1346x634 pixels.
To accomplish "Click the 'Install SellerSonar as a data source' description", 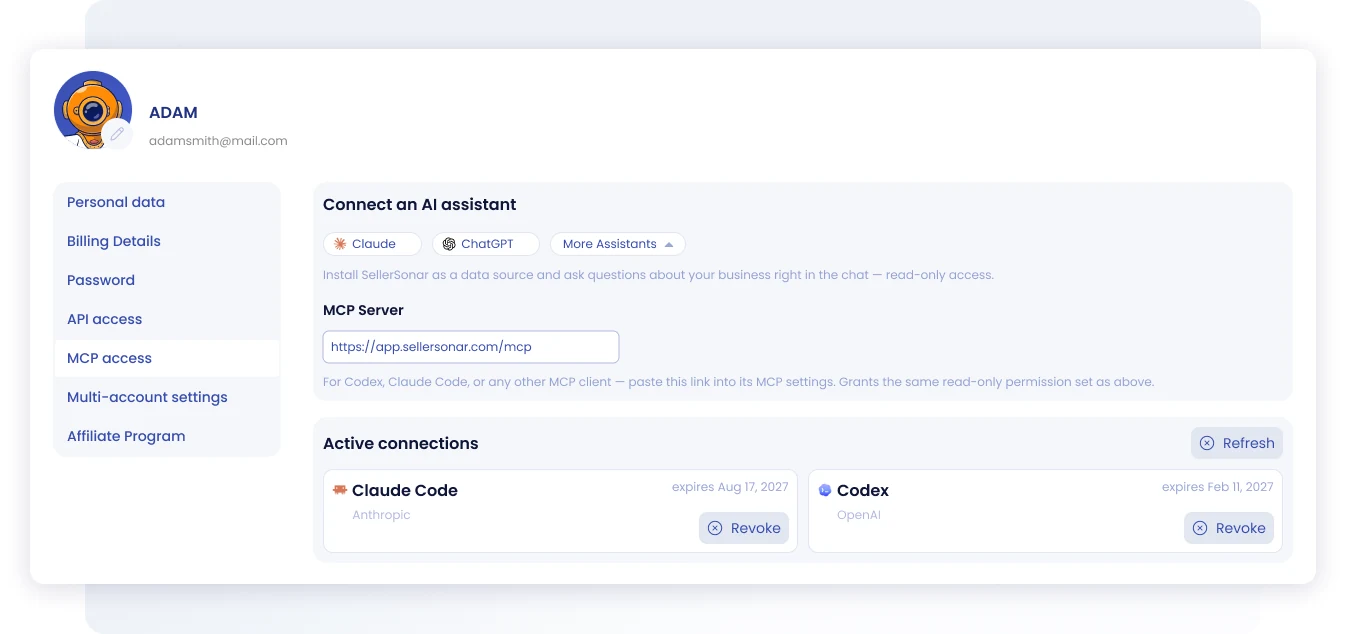I will [x=658, y=274].
